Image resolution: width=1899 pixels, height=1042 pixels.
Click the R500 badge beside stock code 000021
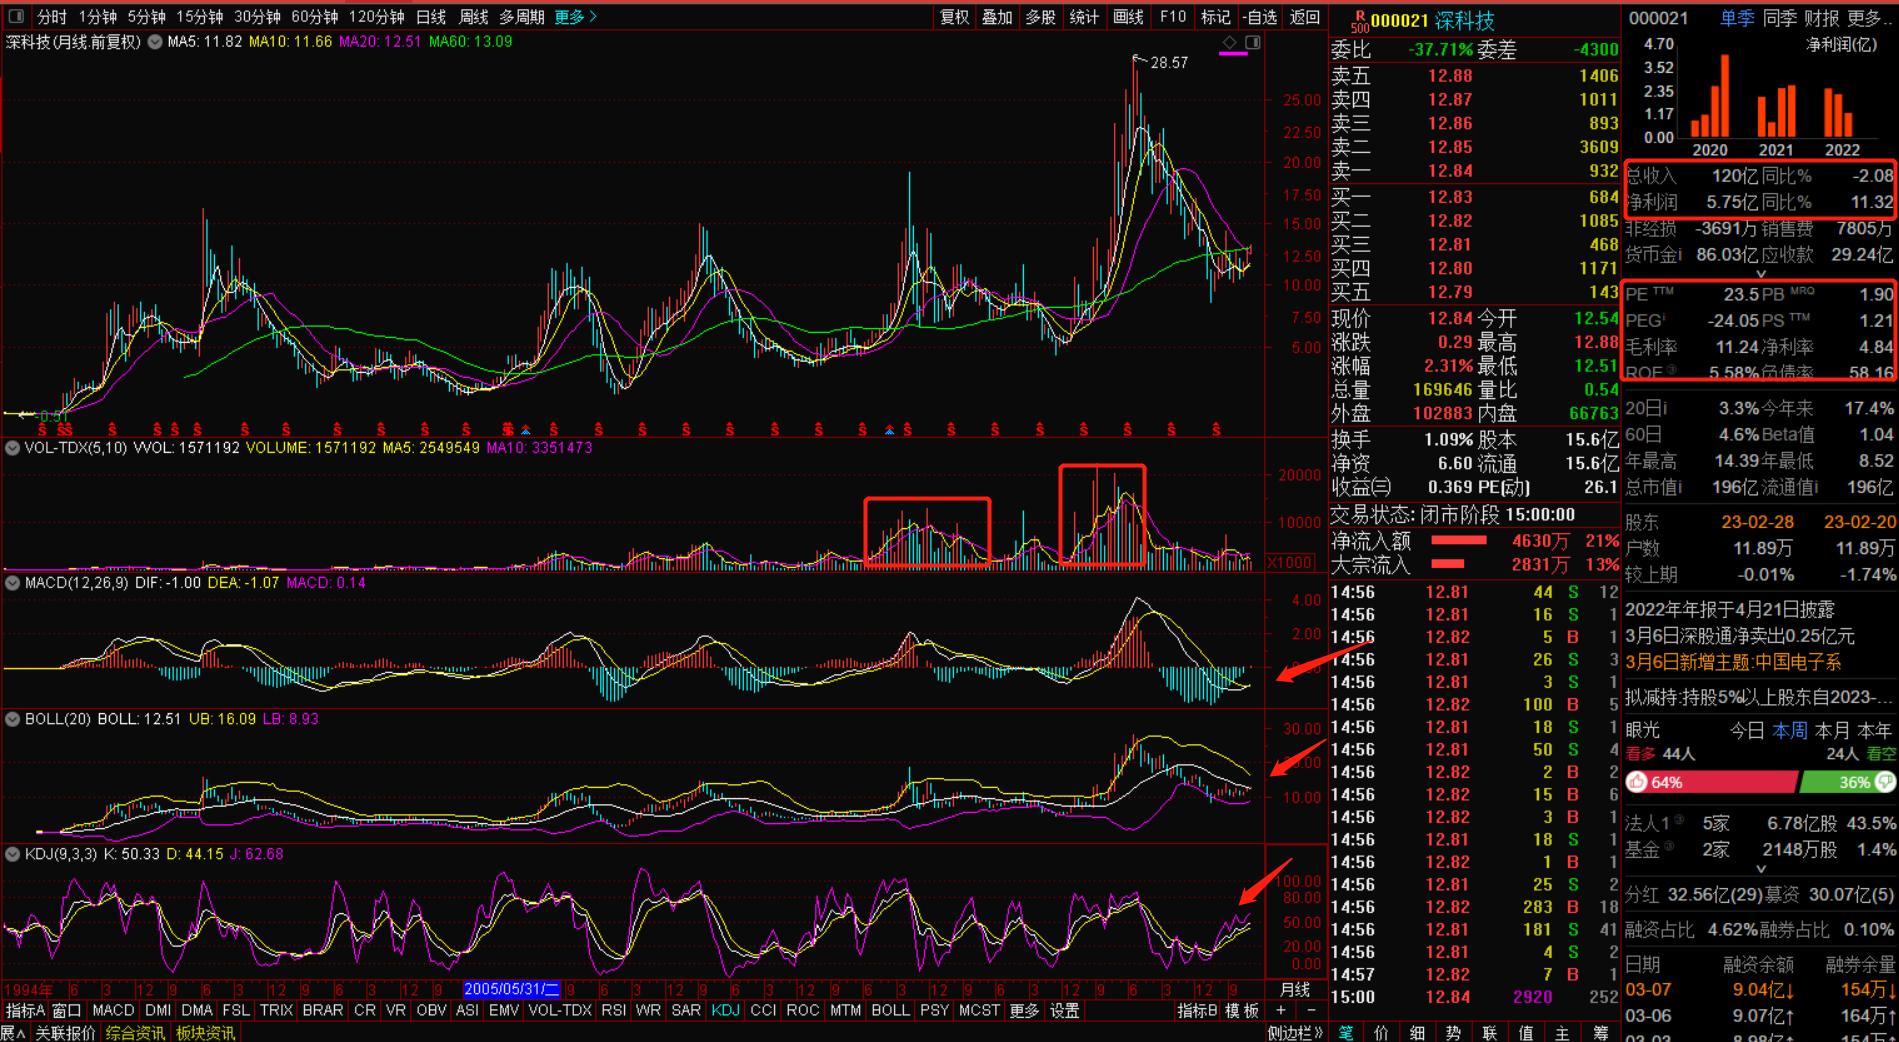[x=1359, y=20]
